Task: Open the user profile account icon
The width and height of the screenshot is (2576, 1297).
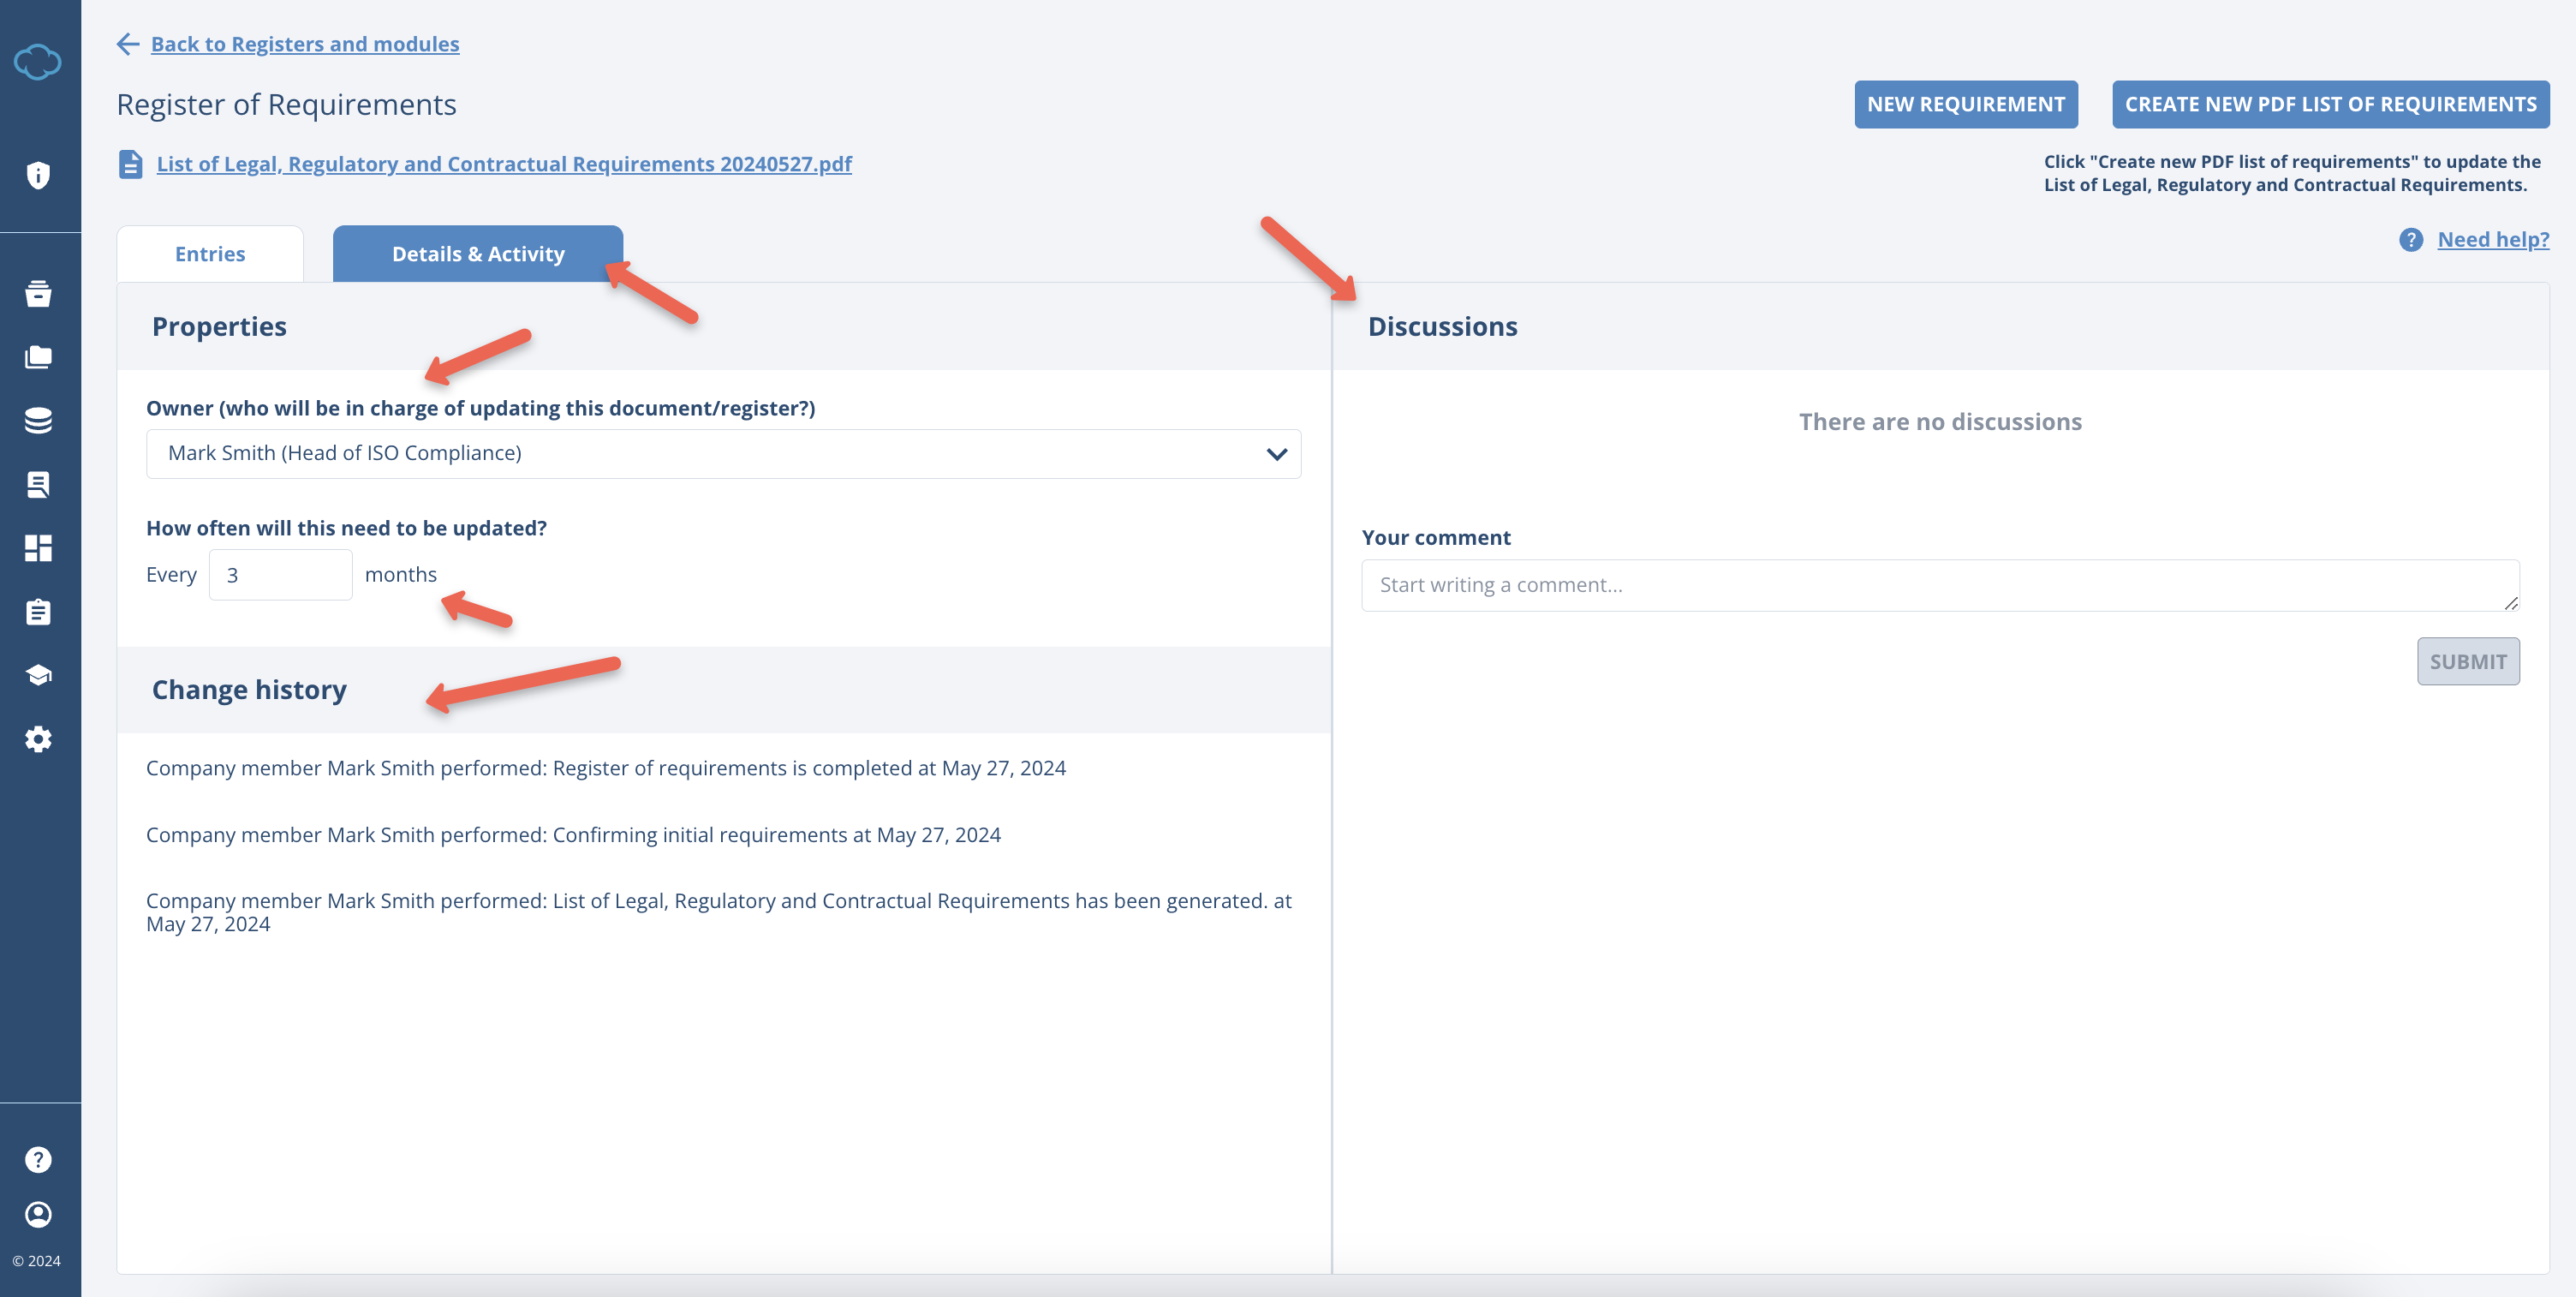Action: (x=38, y=1214)
